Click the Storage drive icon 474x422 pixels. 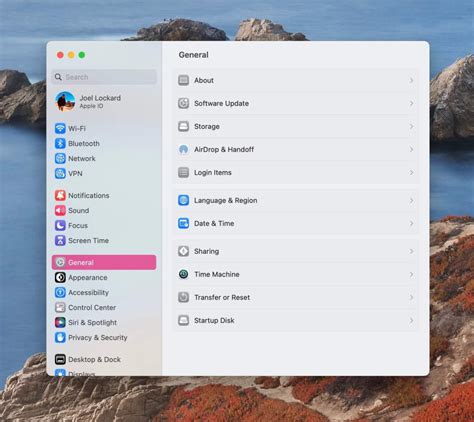click(x=183, y=126)
